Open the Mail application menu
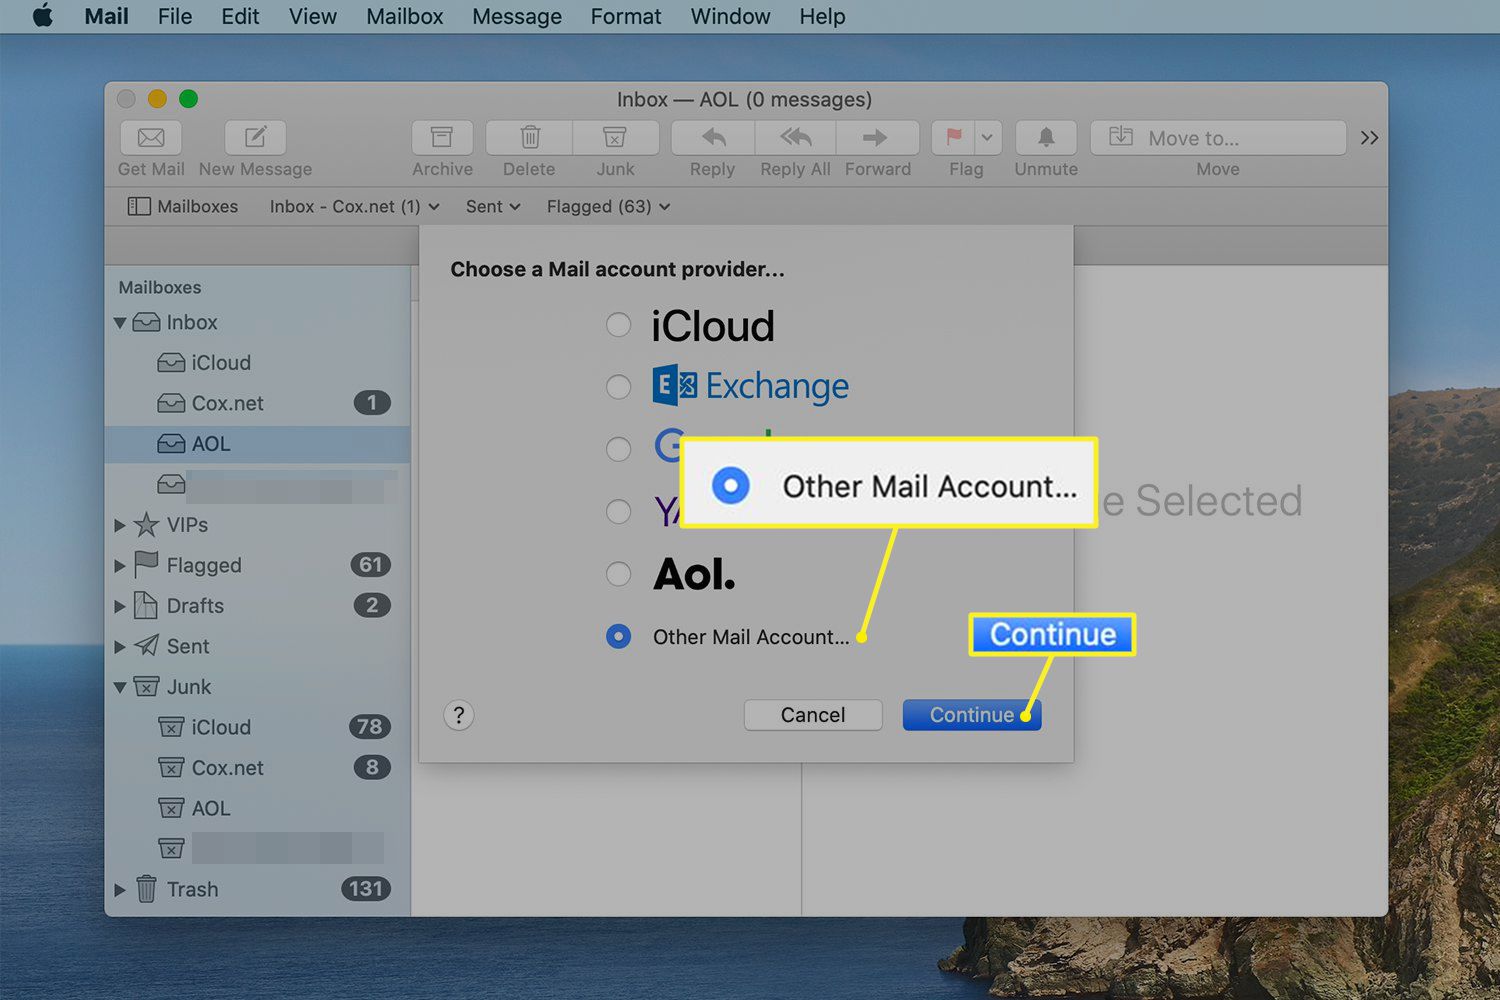 click(106, 16)
